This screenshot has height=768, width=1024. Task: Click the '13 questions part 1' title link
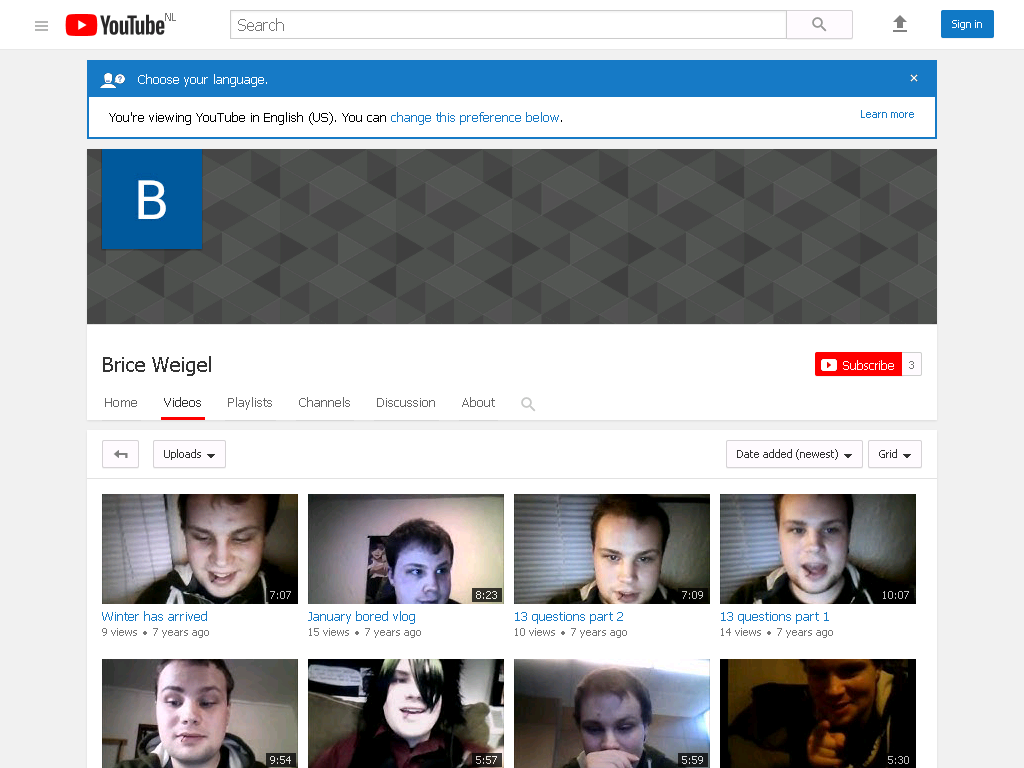(775, 616)
